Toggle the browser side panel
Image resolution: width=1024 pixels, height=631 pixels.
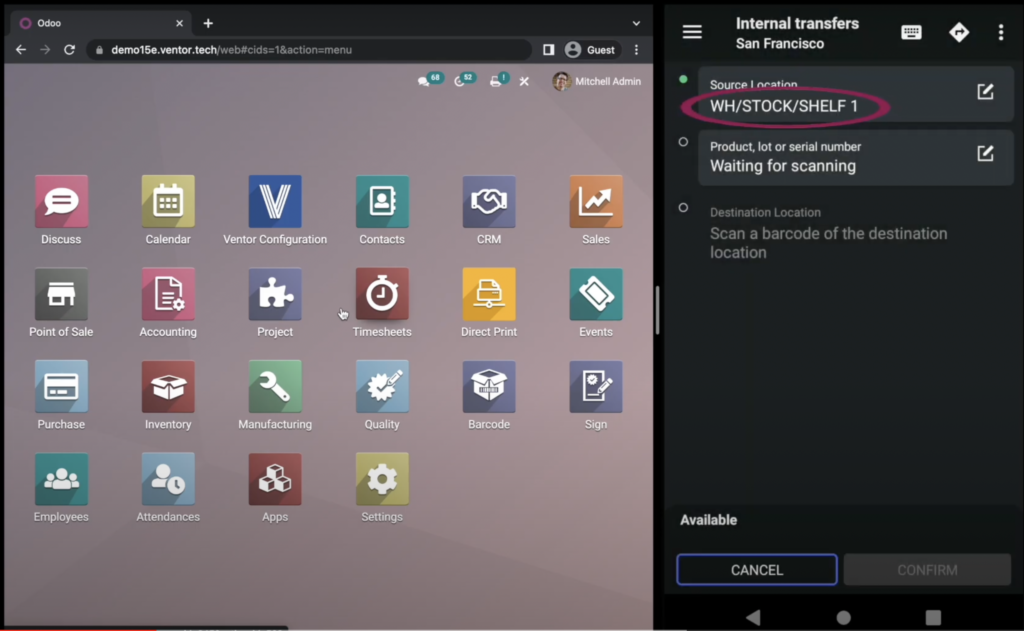549,50
